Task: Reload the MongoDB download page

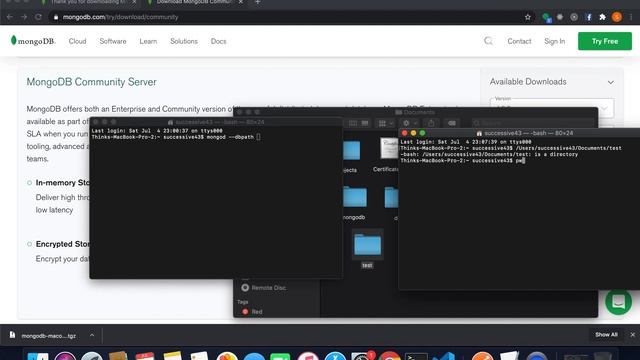Action: point(38,17)
